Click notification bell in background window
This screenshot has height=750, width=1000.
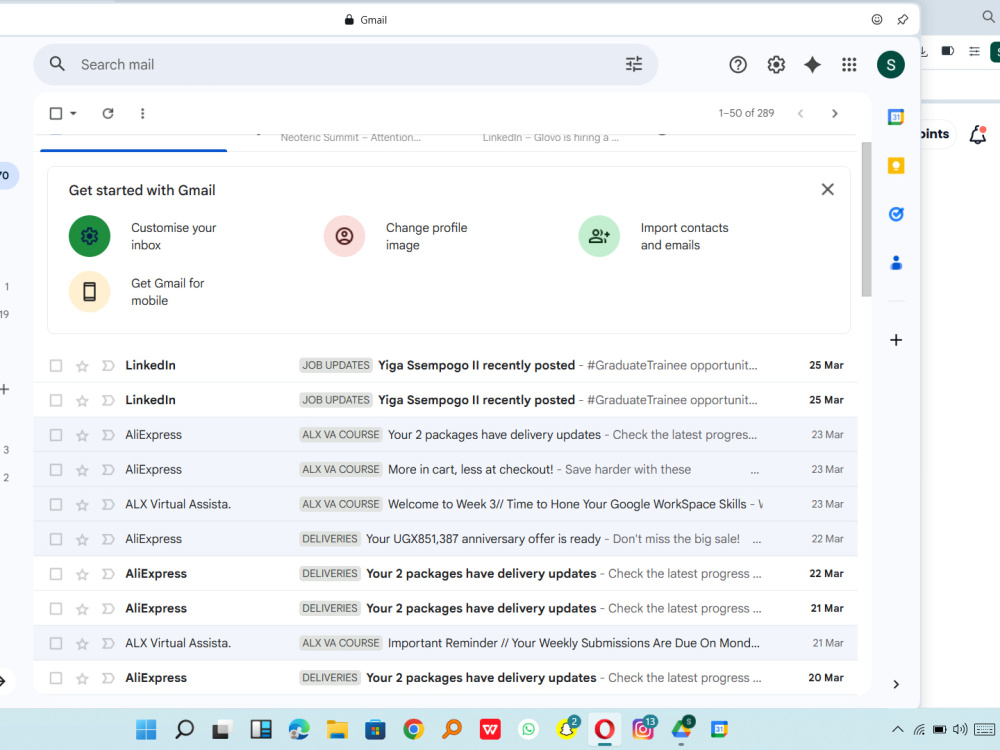[978, 135]
